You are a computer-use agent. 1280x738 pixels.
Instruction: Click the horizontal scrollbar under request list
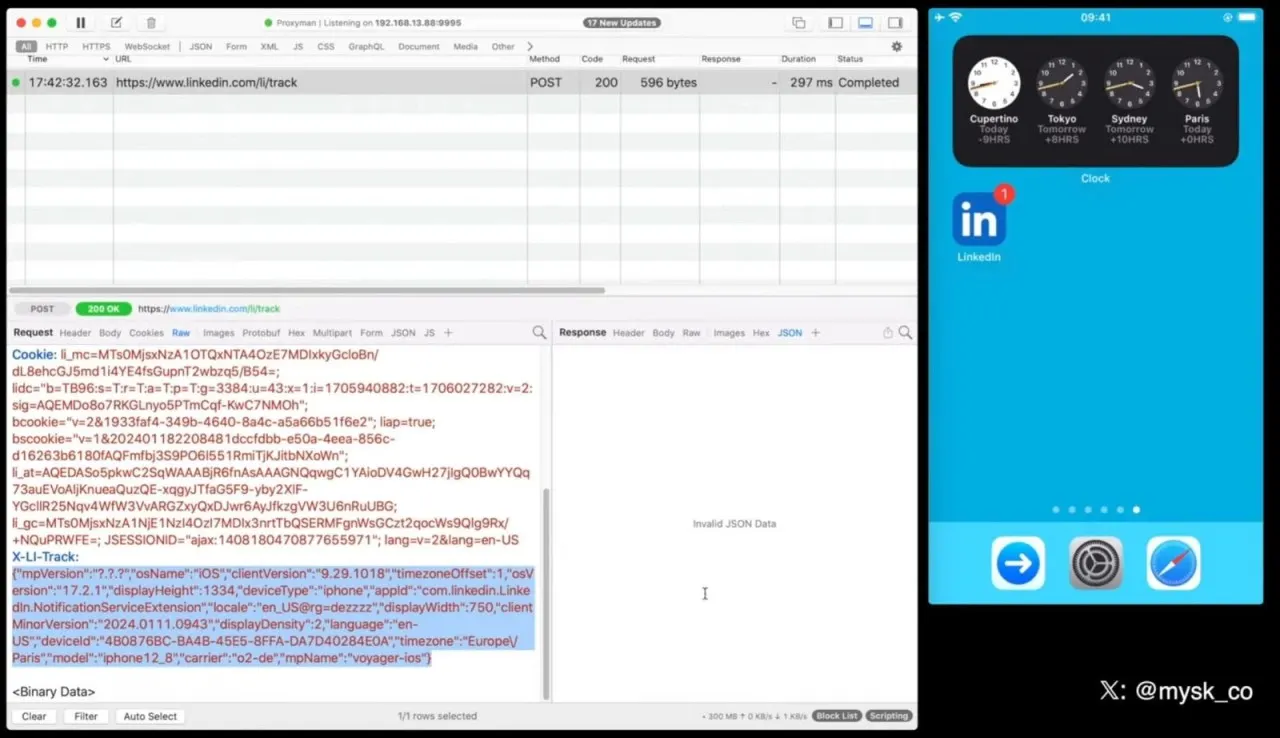click(x=308, y=291)
